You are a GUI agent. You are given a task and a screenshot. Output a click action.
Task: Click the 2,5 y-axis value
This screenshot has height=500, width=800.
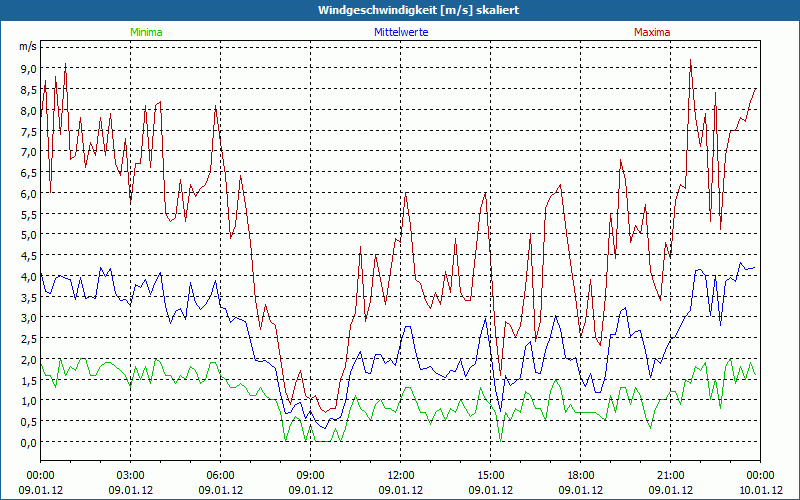pyautogui.click(x=29, y=339)
